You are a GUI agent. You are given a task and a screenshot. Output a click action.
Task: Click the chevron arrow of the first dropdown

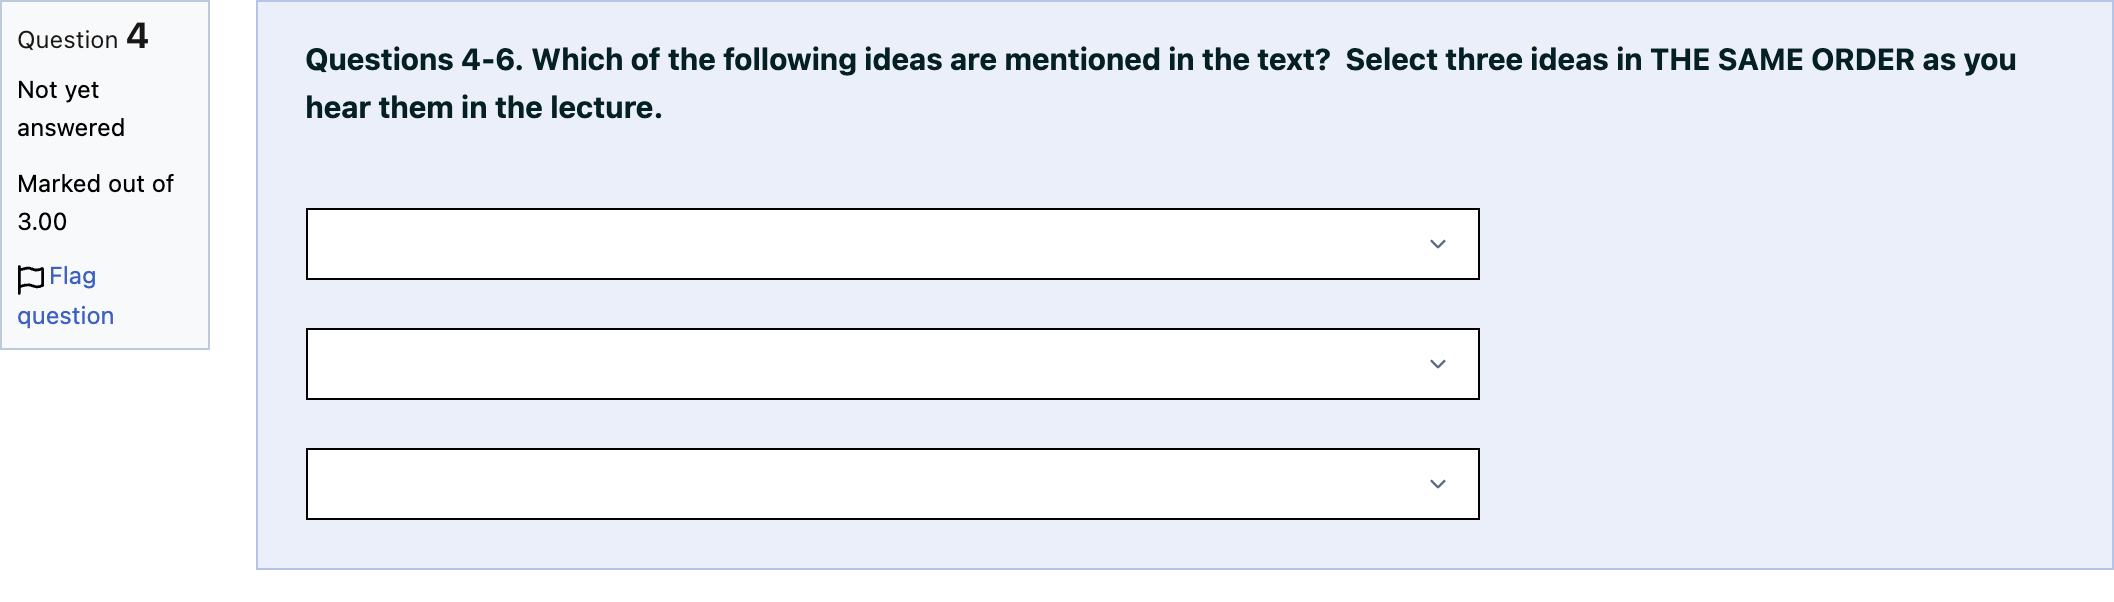click(x=1438, y=244)
